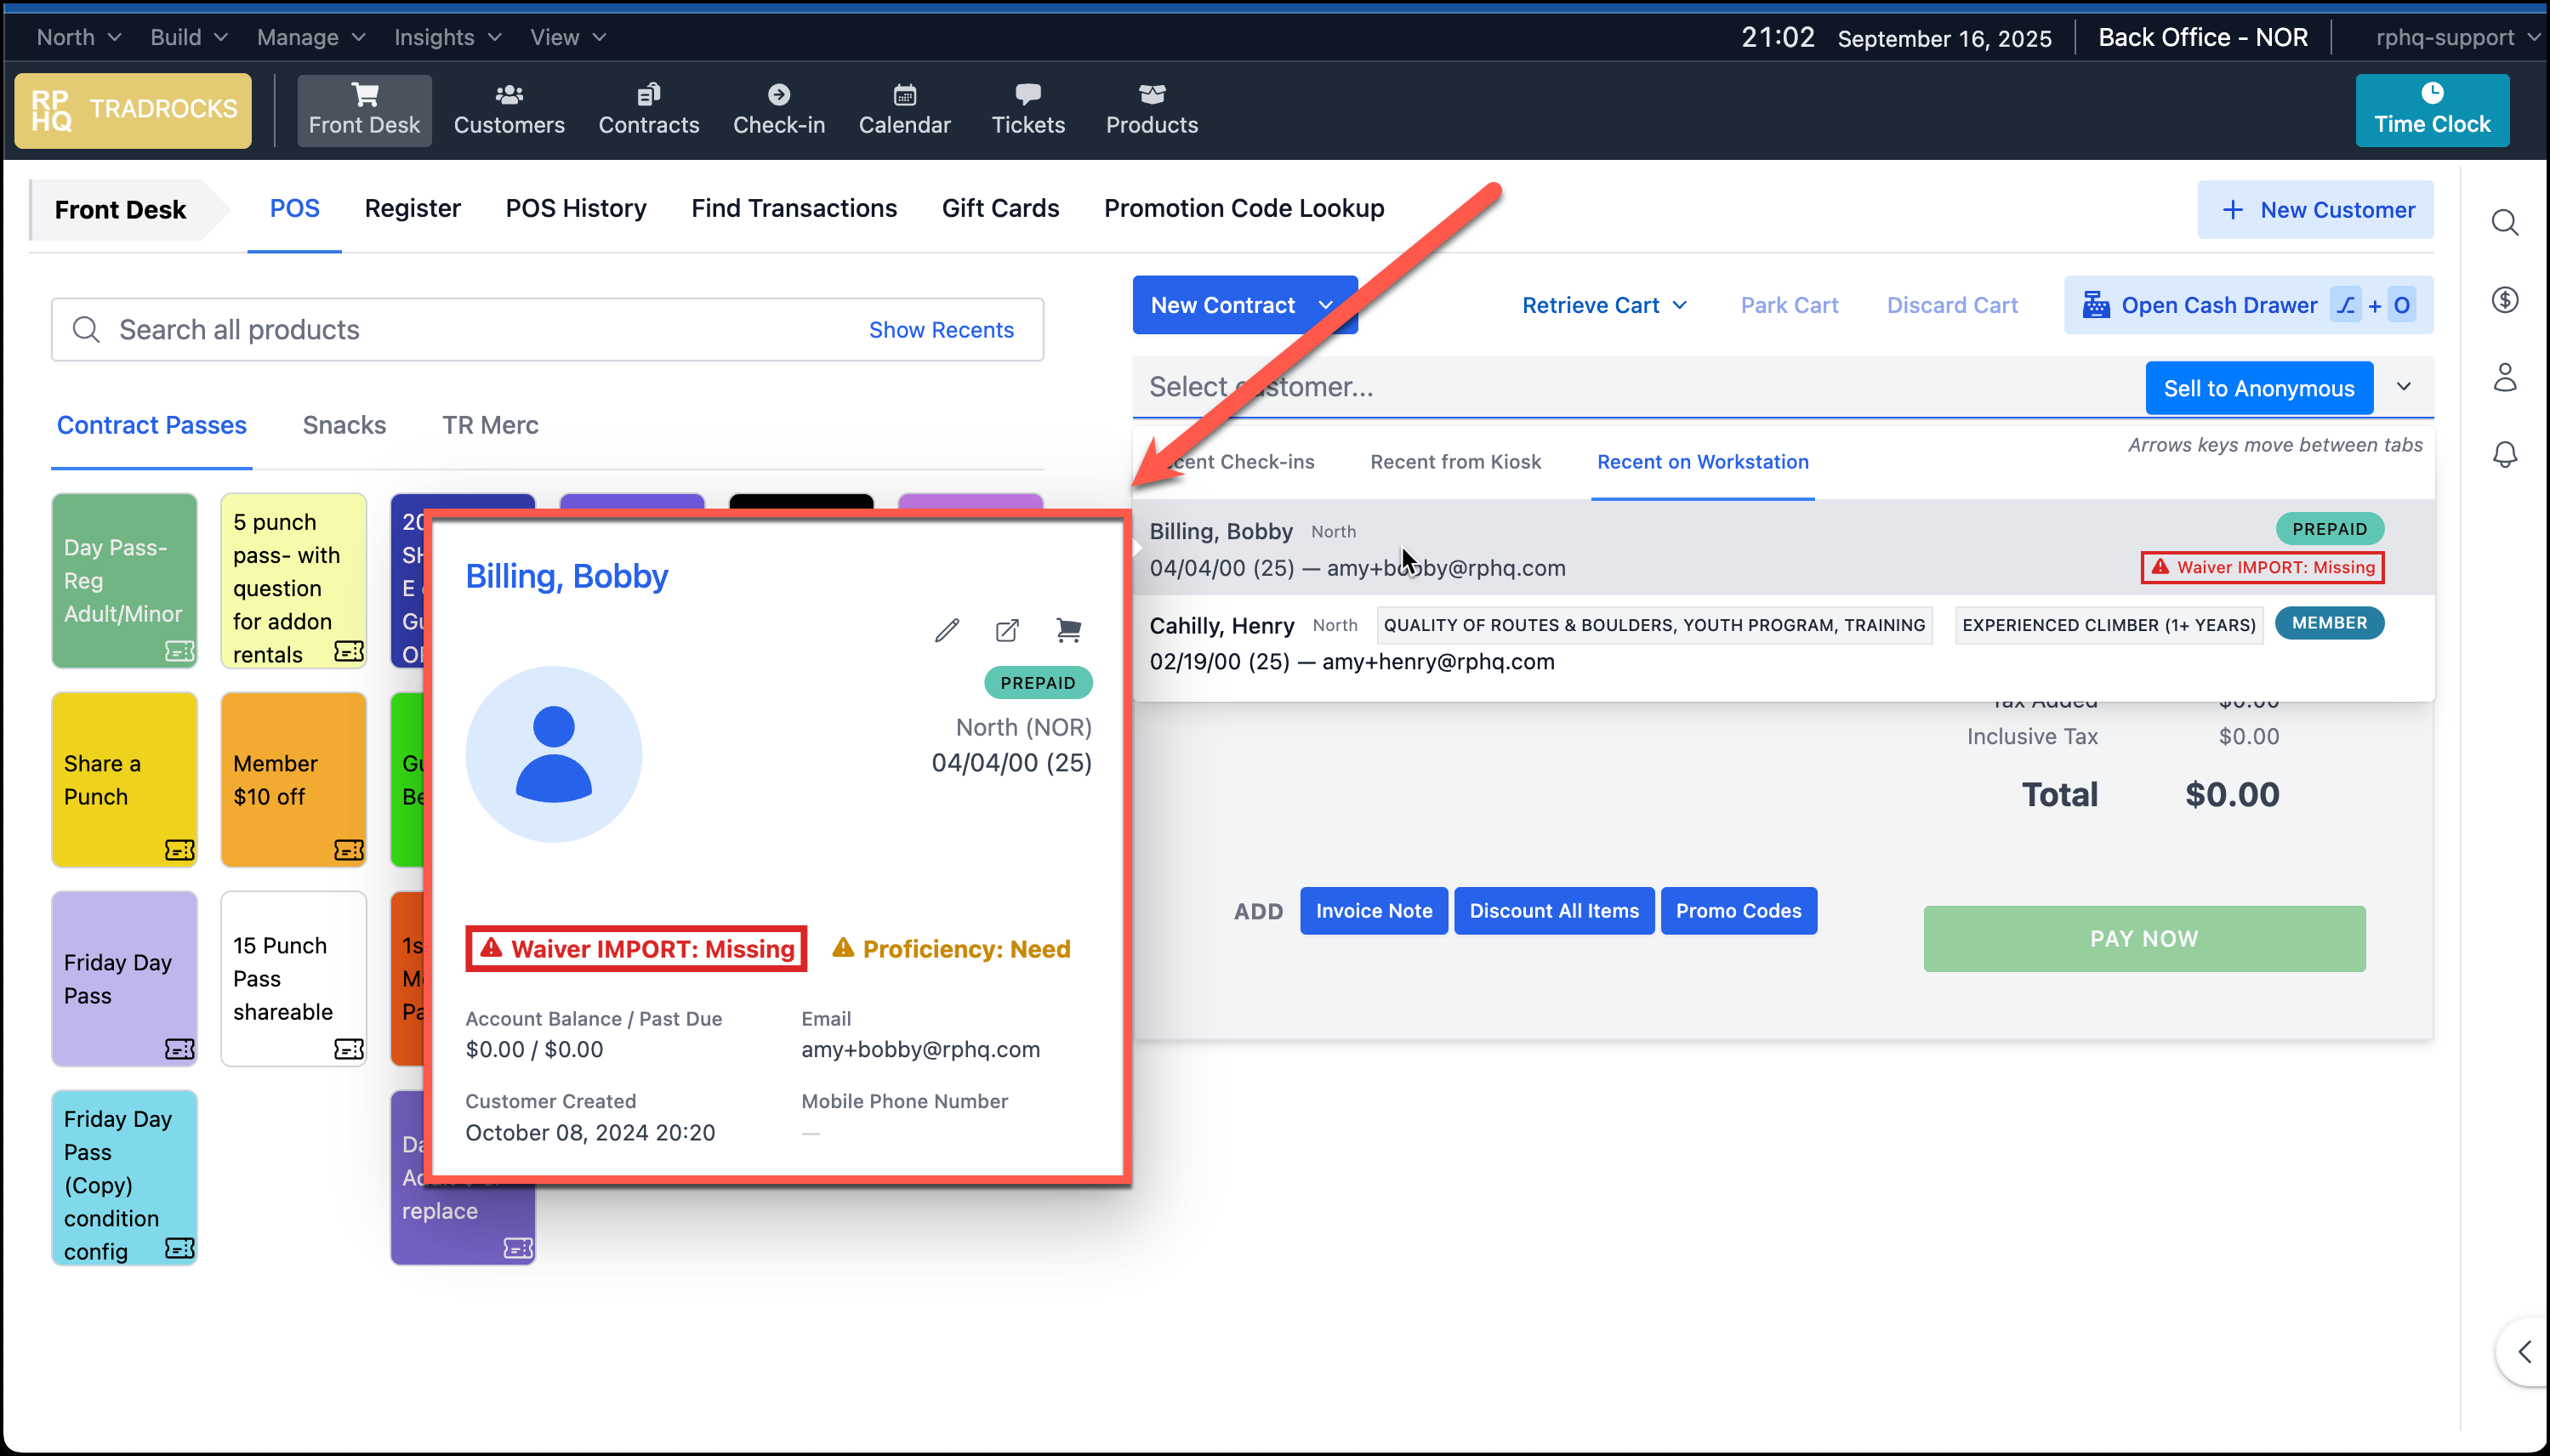The height and width of the screenshot is (1456, 2550).
Task: Select the yellow Share a Punch tile
Action: coord(124,779)
